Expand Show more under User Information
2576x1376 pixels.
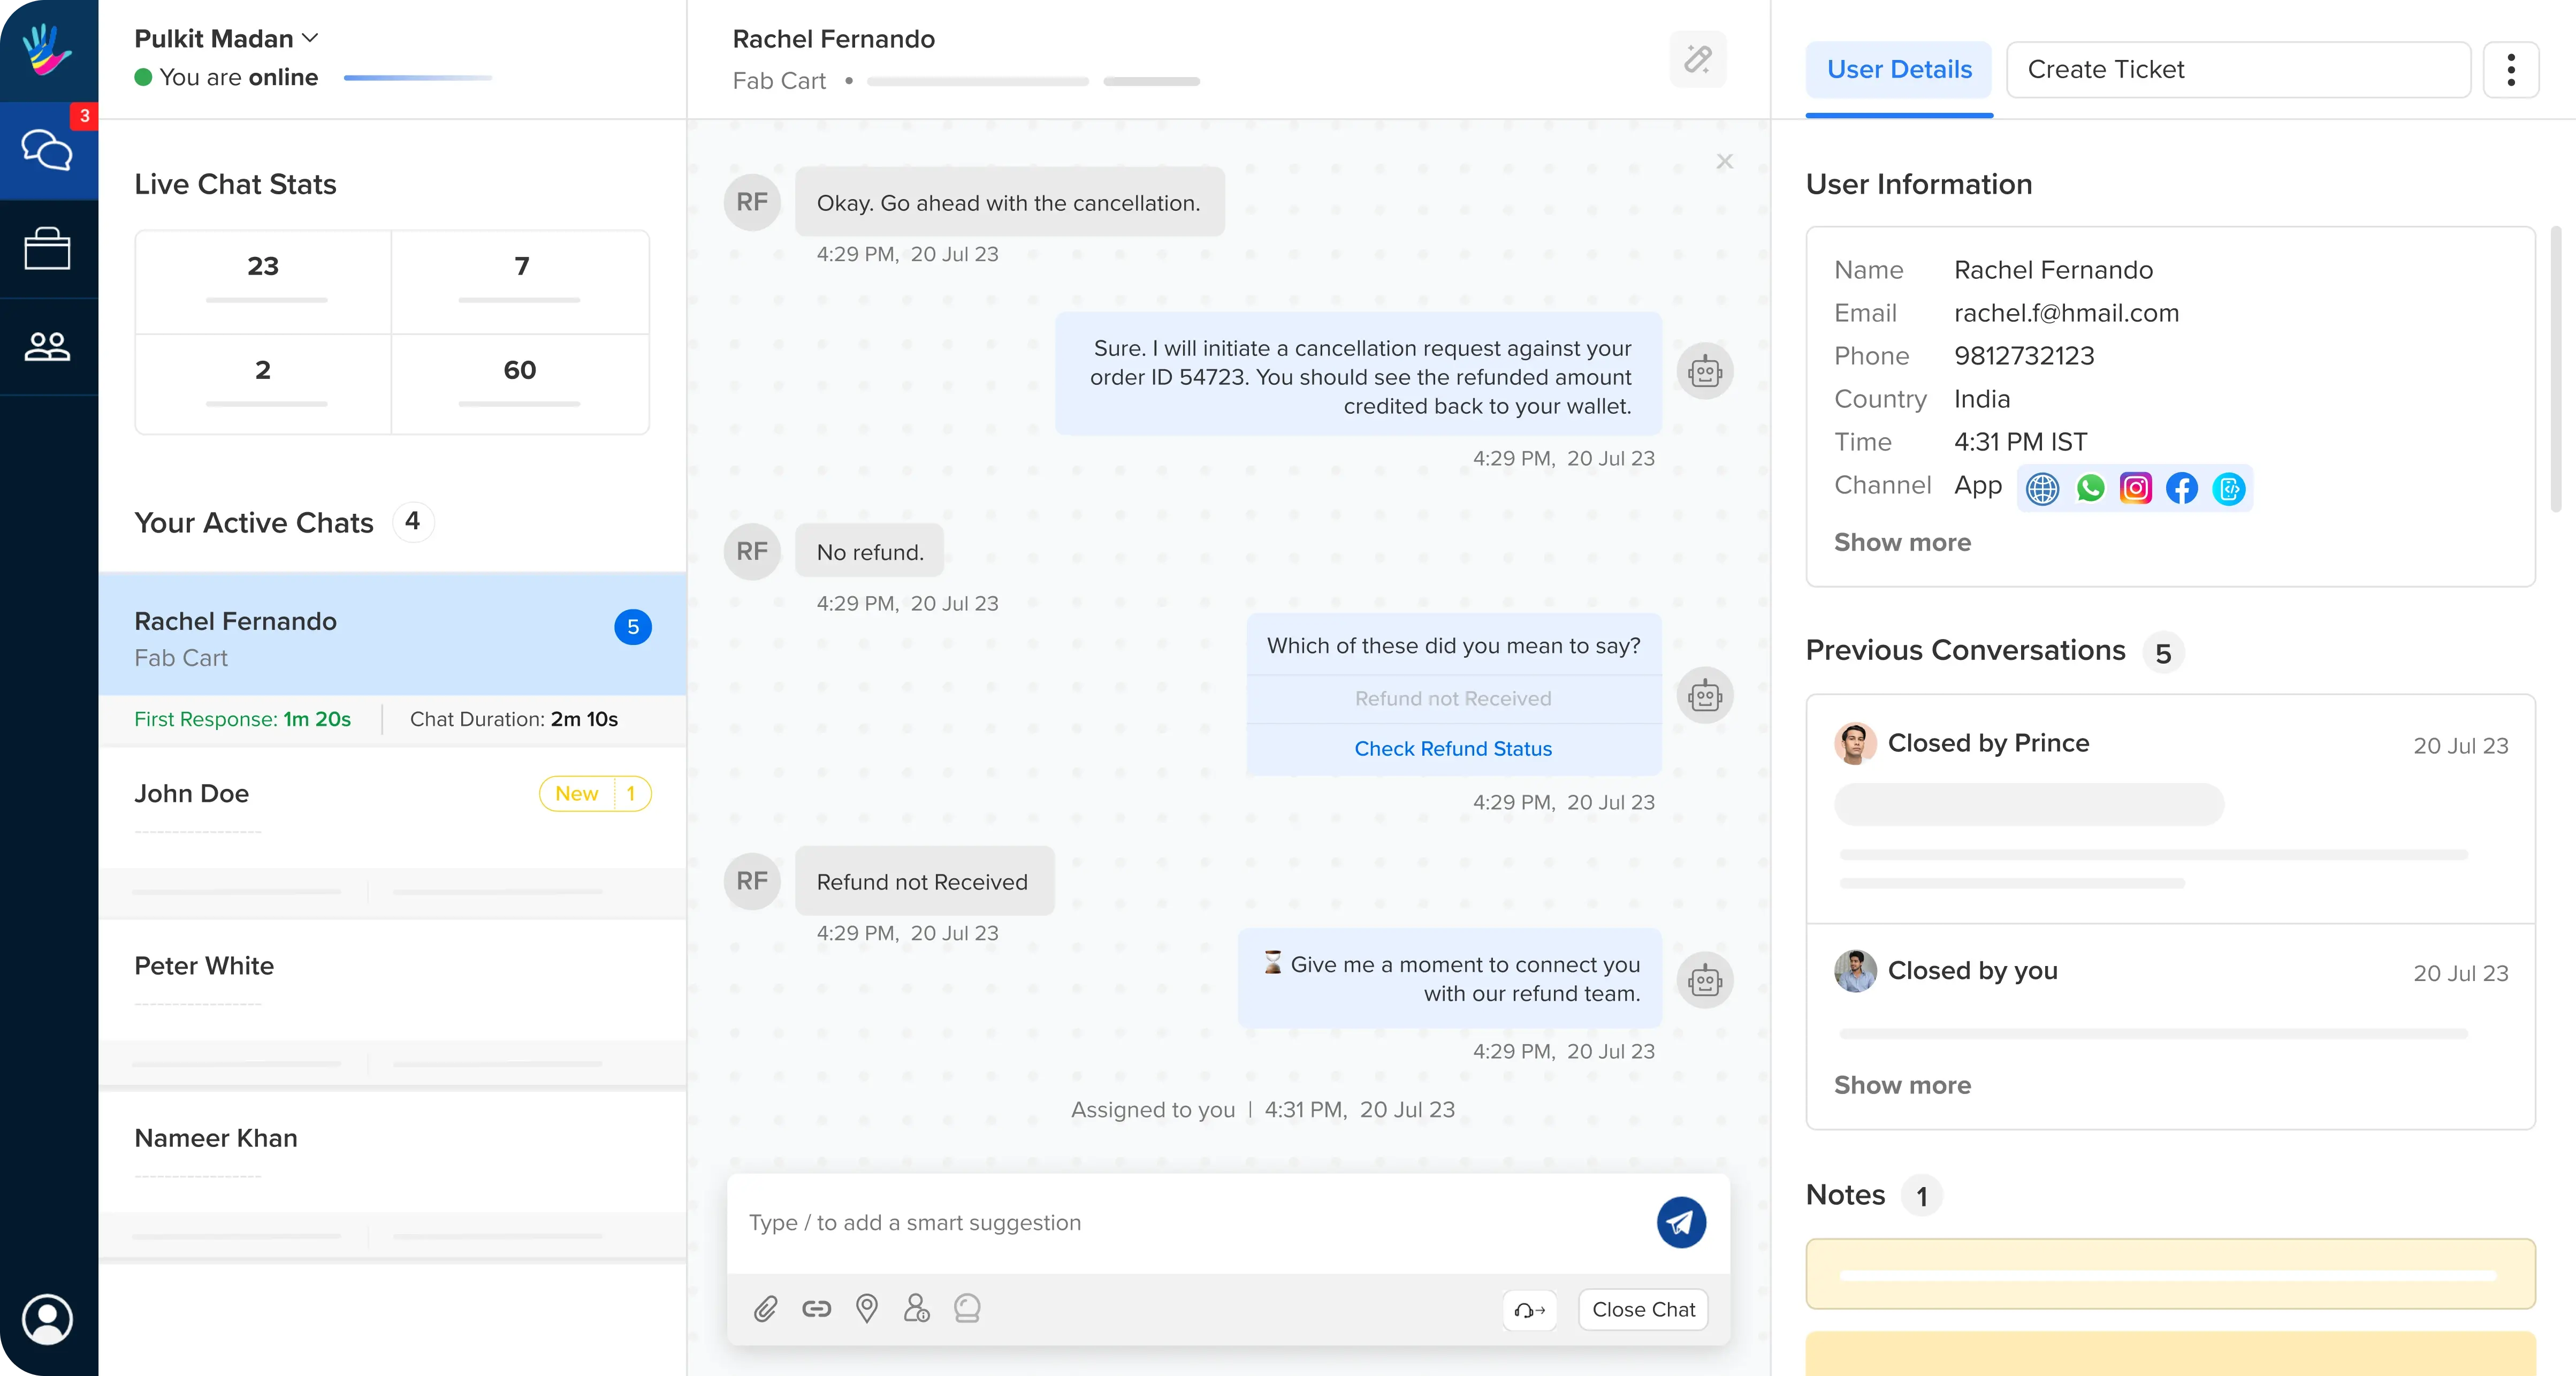1901,542
